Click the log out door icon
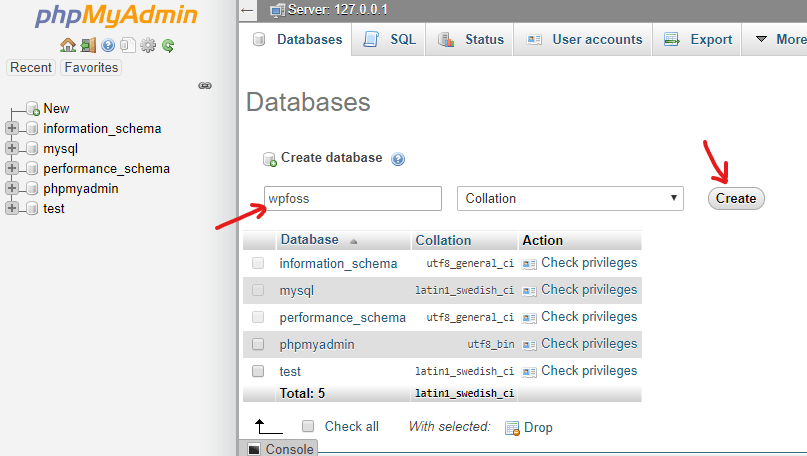The image size is (807, 456). pyautogui.click(x=88, y=45)
